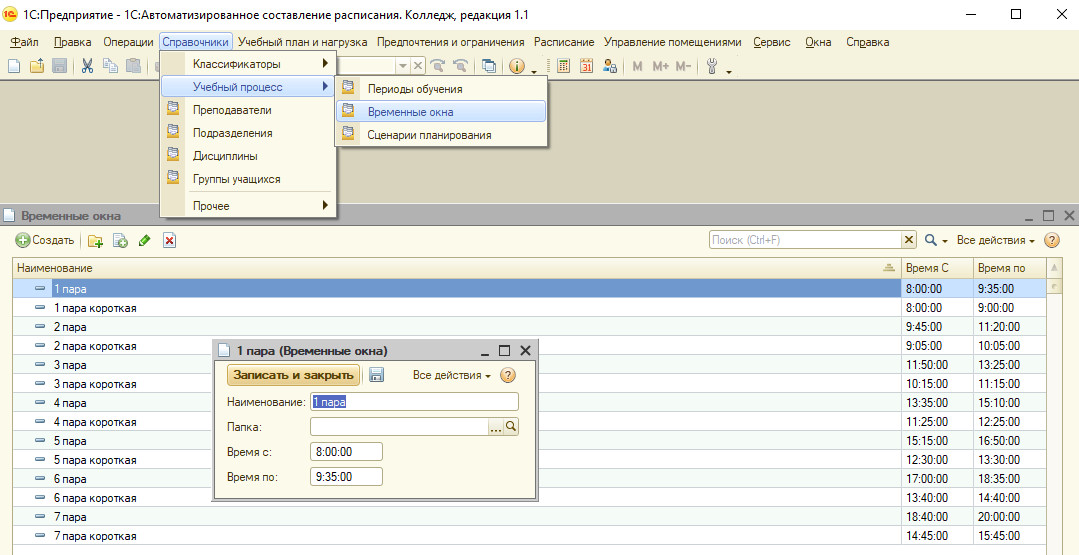Select Группы учащихся menu entry
Image resolution: width=1079 pixels, height=555 pixels.
248,179
